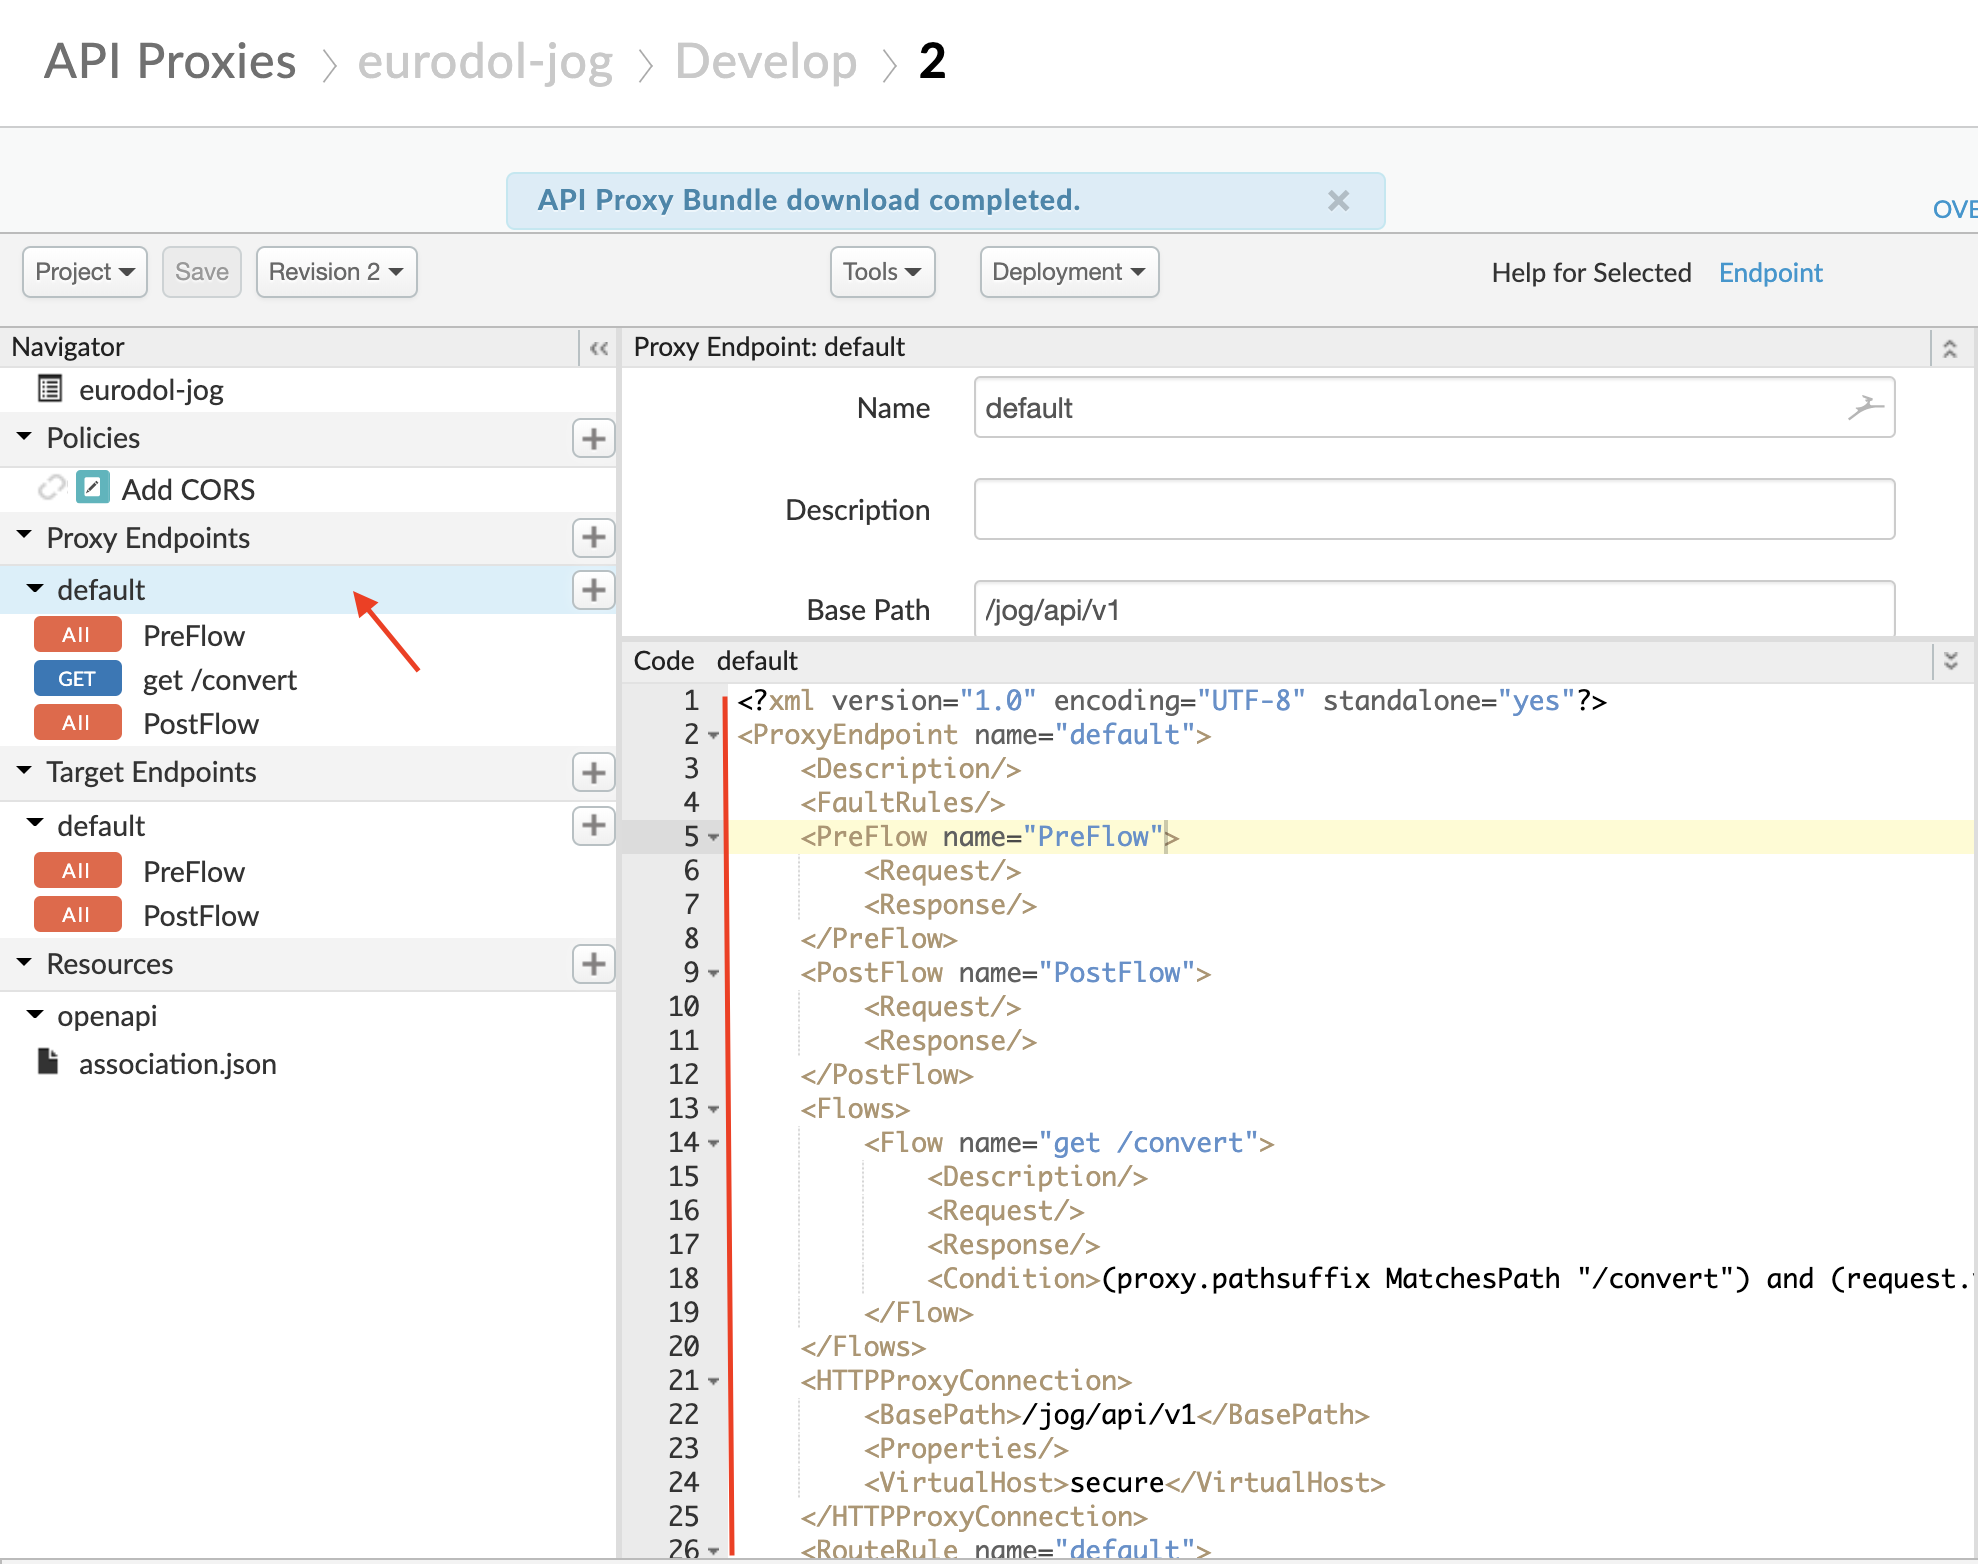The width and height of the screenshot is (1978, 1564).
Task: Click the association.json file icon
Action: (48, 1061)
